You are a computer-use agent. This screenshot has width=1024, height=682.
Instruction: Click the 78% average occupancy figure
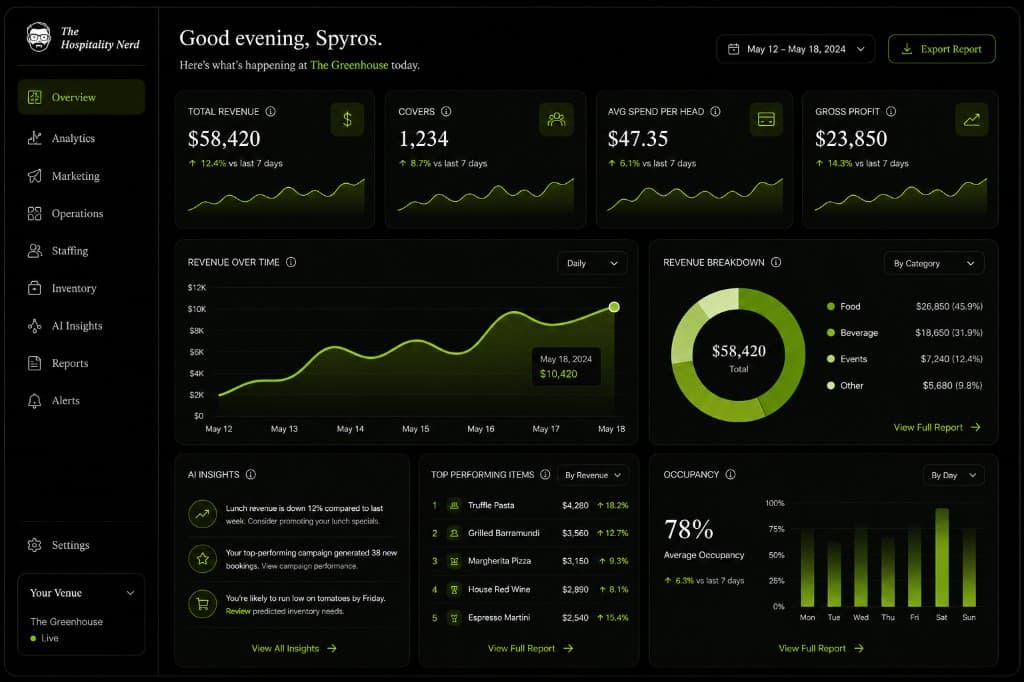688,529
